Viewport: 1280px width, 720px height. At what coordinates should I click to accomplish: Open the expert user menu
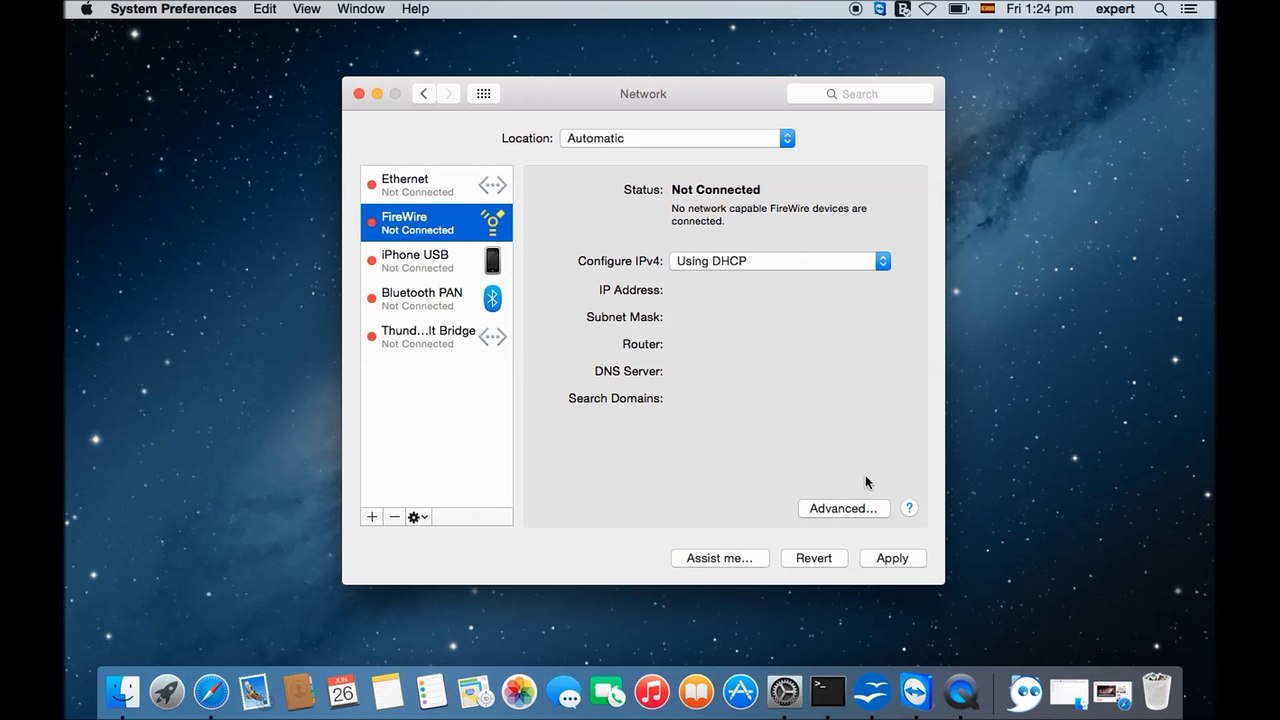pyautogui.click(x=1115, y=9)
